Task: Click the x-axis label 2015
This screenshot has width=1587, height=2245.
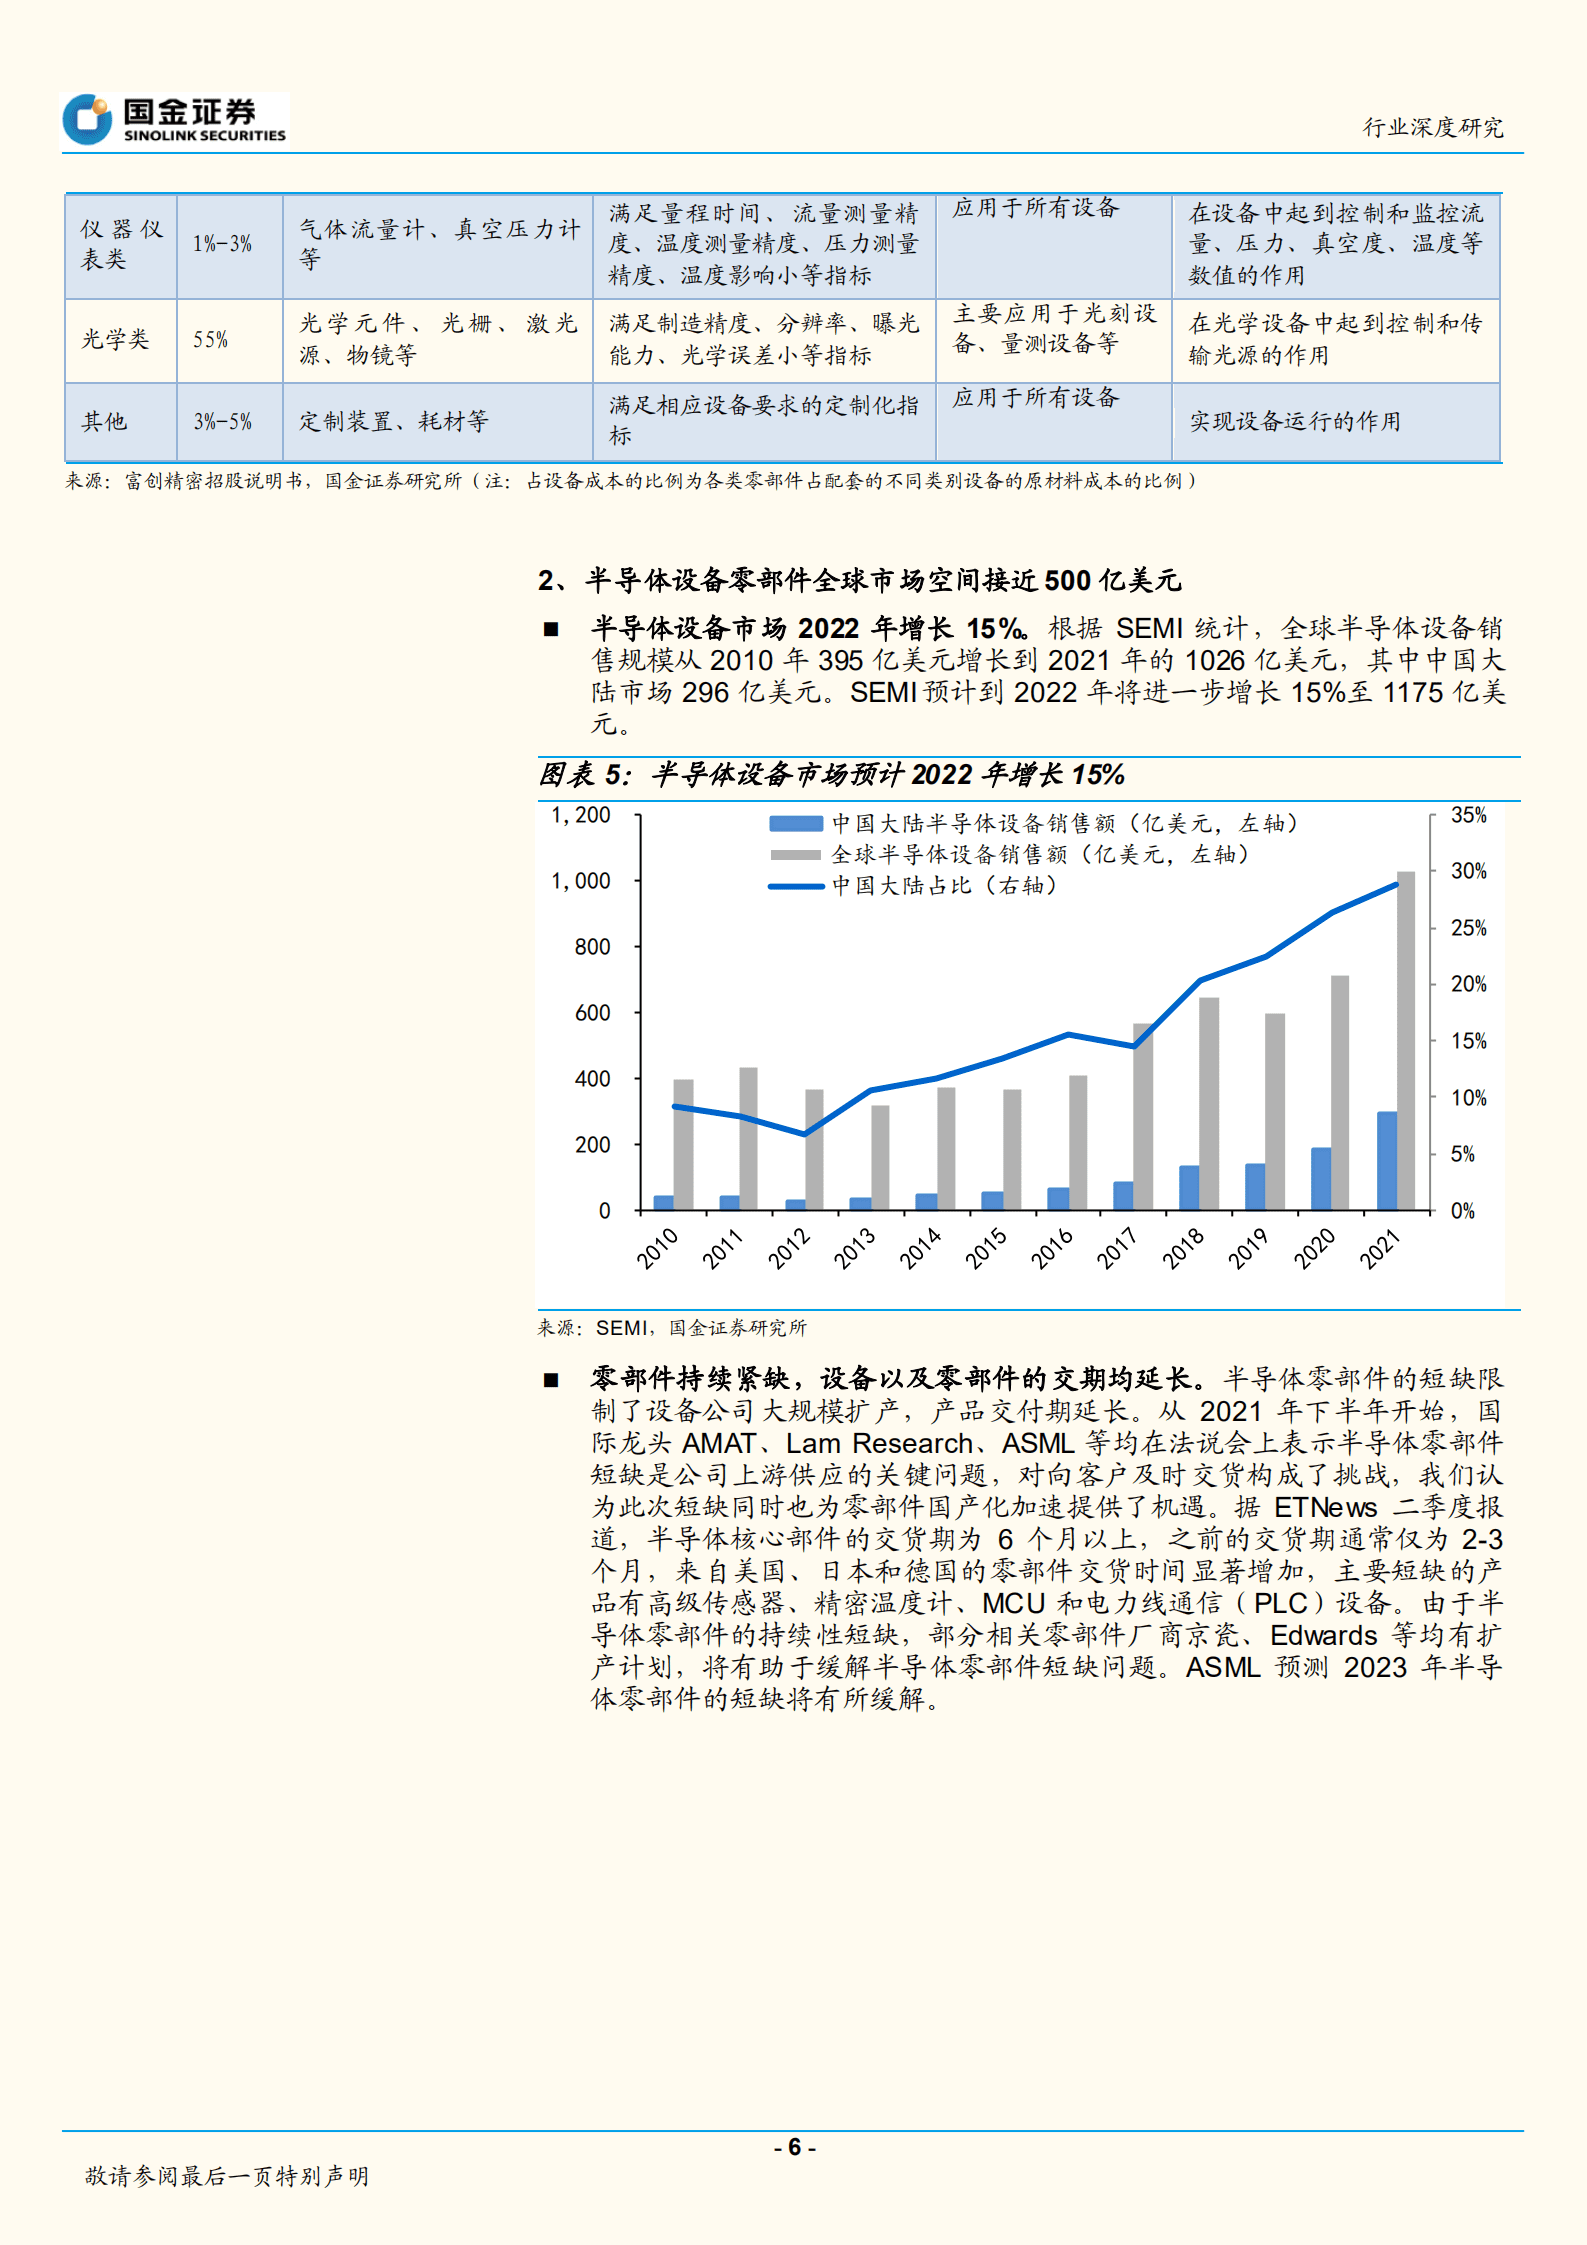Action: (x=986, y=1248)
